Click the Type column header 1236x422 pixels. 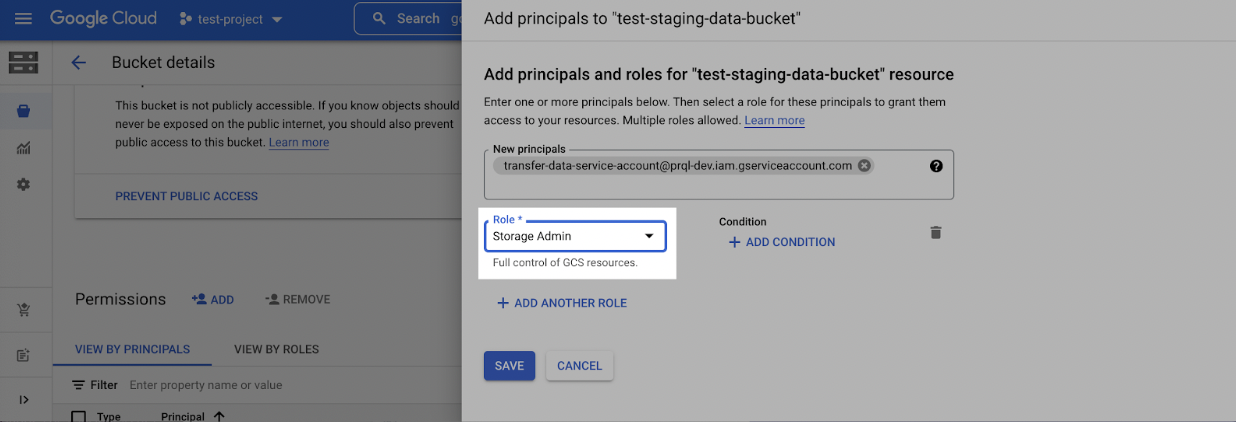pos(109,416)
